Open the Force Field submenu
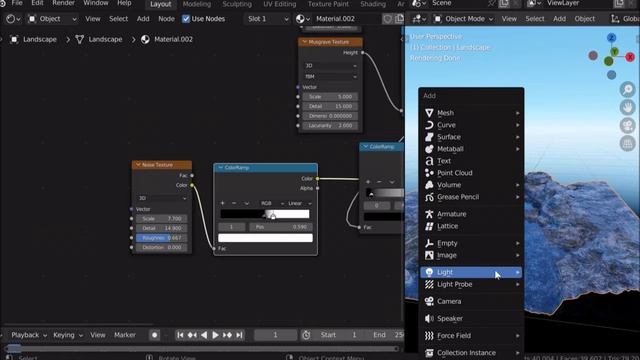The image size is (640, 360). point(471,336)
